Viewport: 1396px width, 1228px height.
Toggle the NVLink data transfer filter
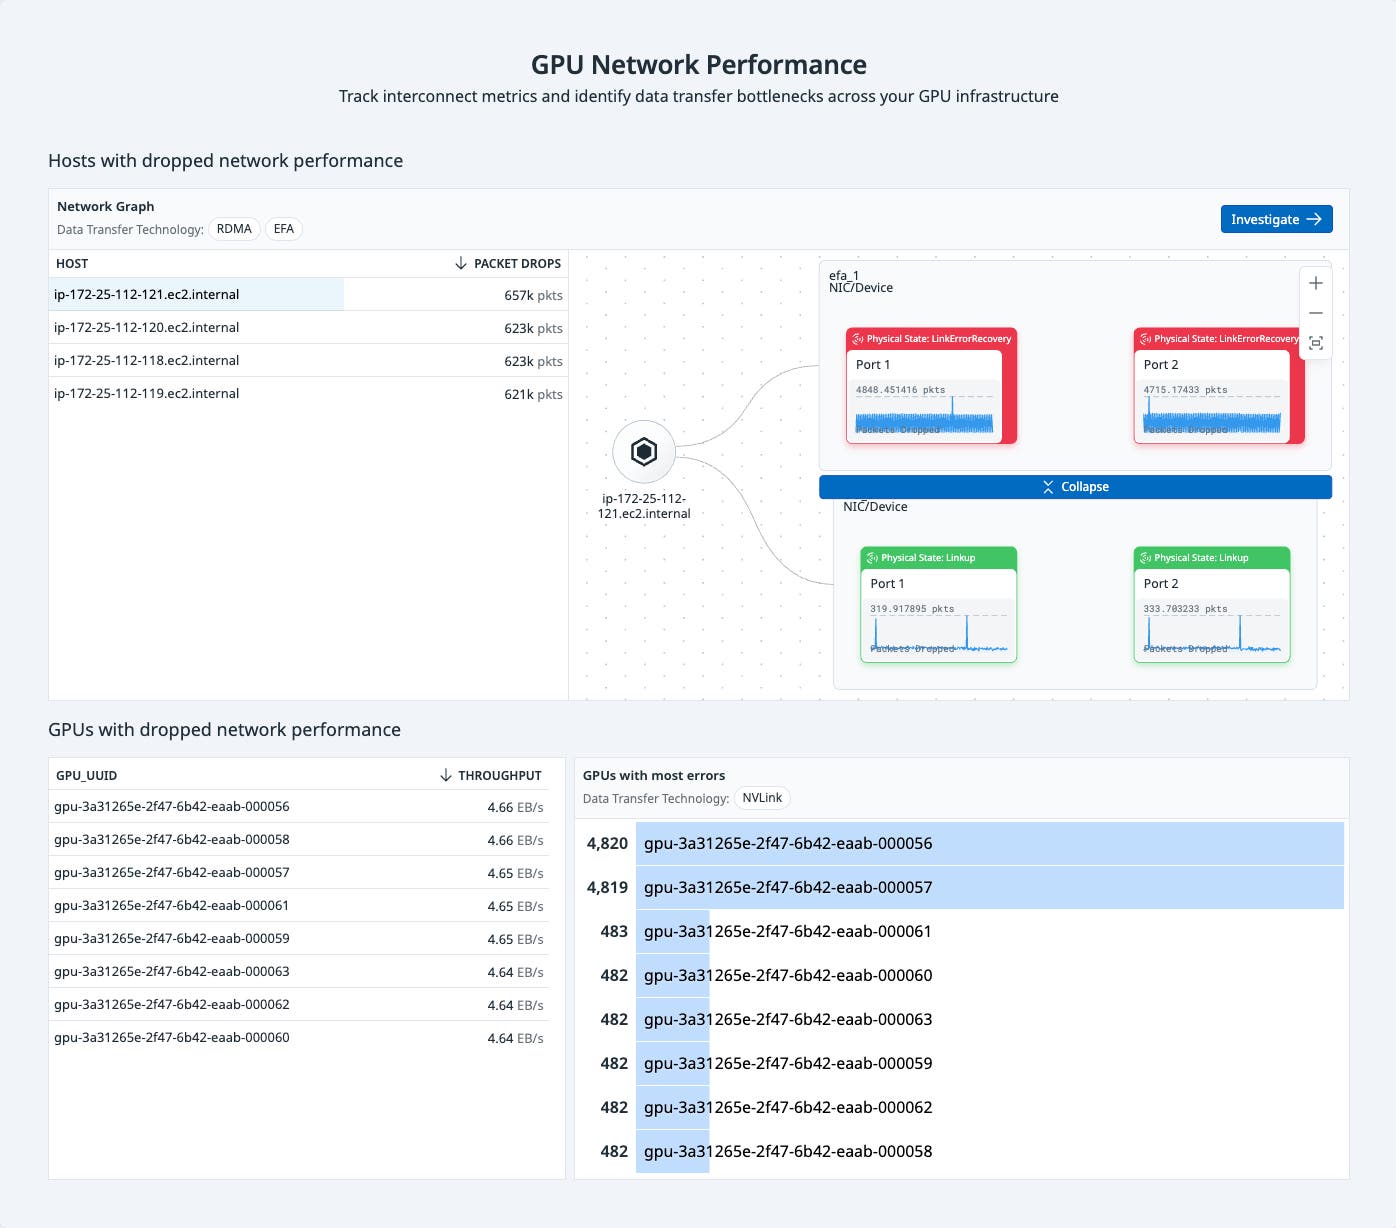pyautogui.click(x=762, y=797)
